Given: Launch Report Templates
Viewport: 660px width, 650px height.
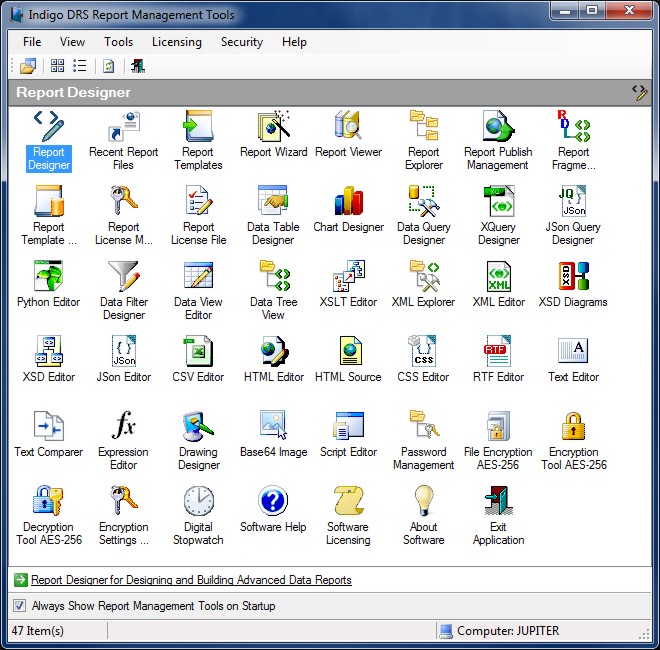Looking at the screenshot, I should coord(198,141).
